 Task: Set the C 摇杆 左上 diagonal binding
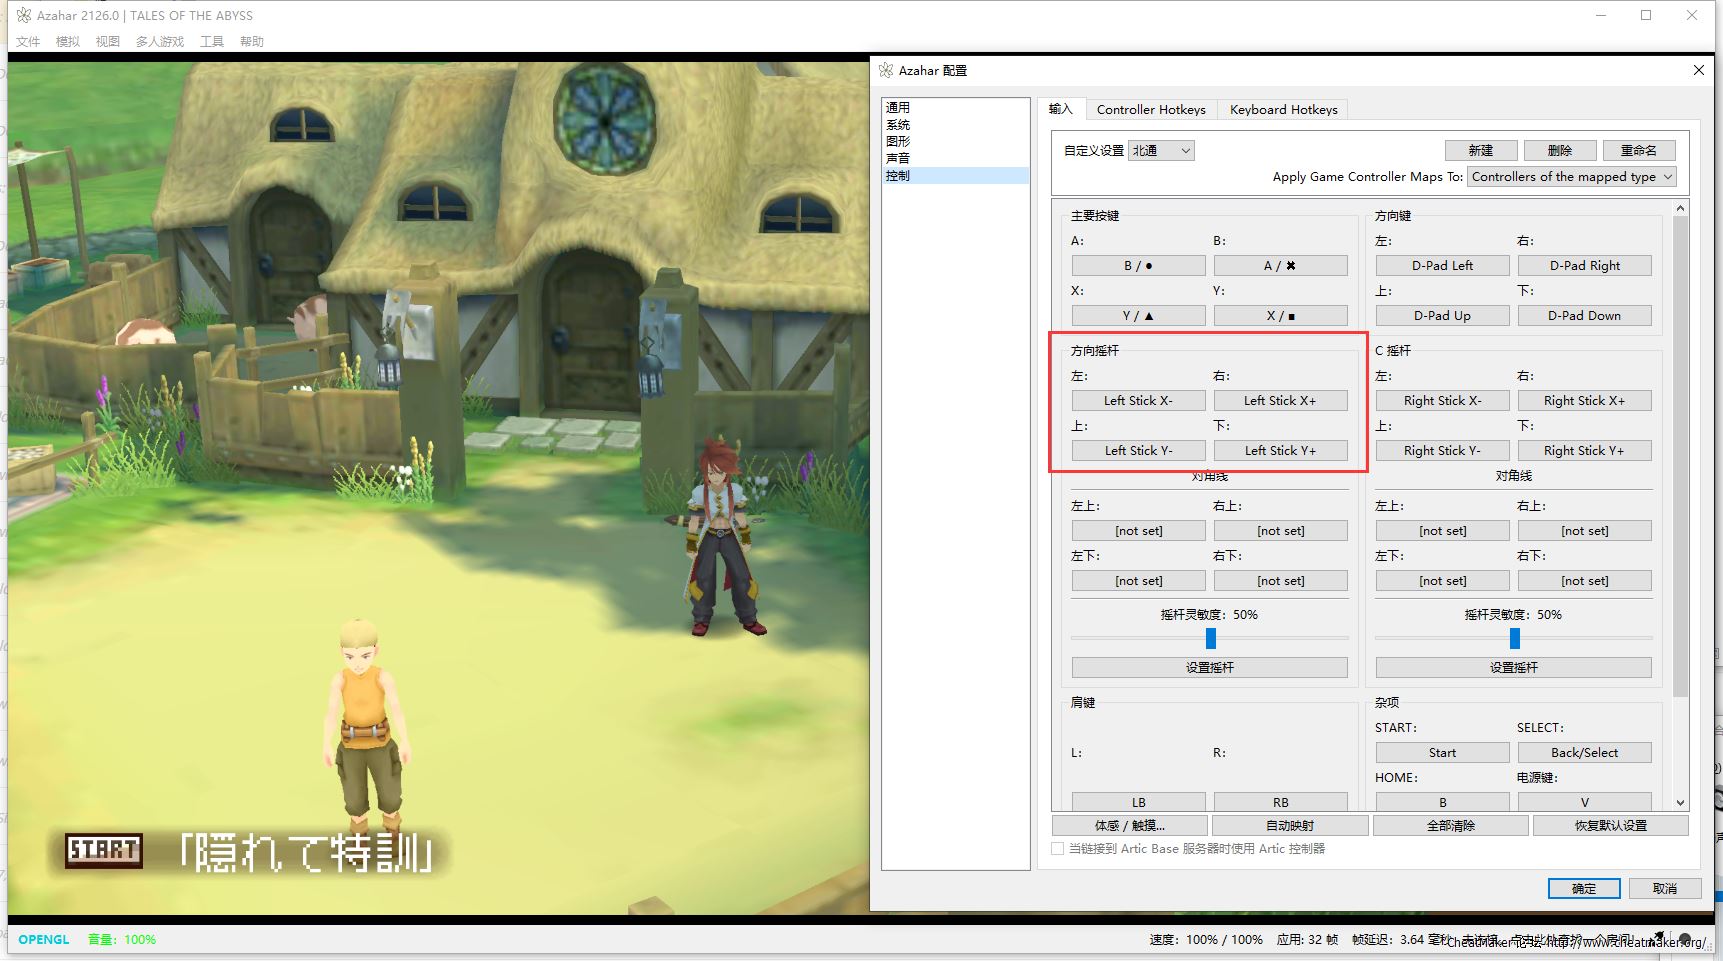[1443, 531]
